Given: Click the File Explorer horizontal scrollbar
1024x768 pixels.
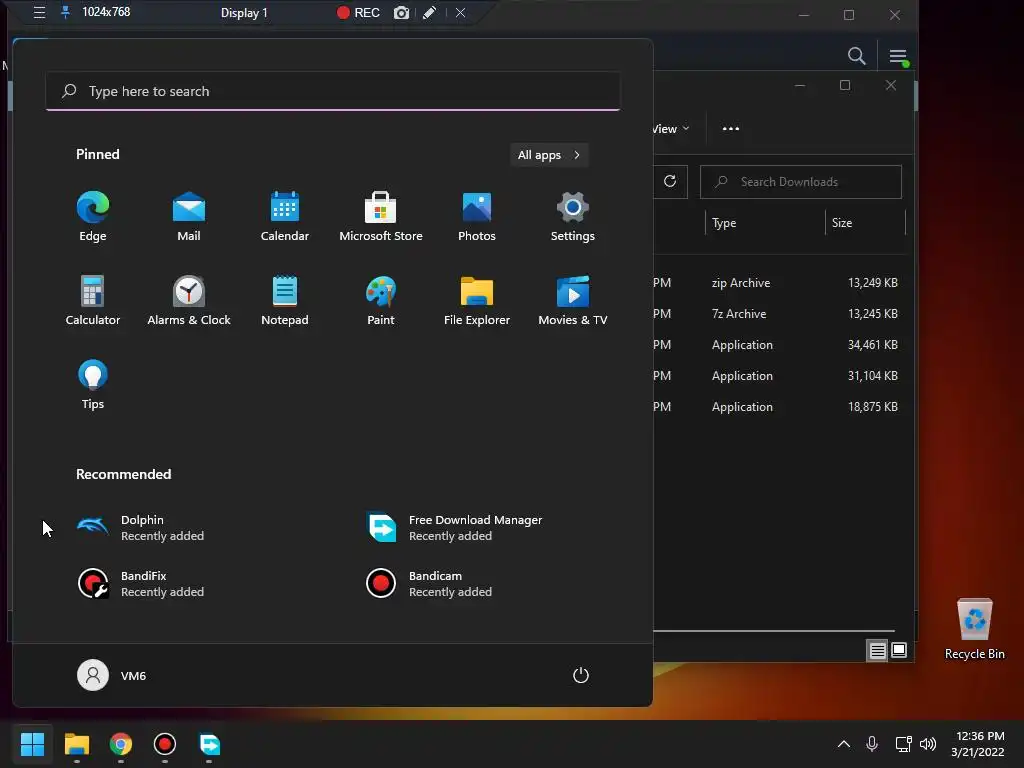Looking at the screenshot, I should [774, 631].
